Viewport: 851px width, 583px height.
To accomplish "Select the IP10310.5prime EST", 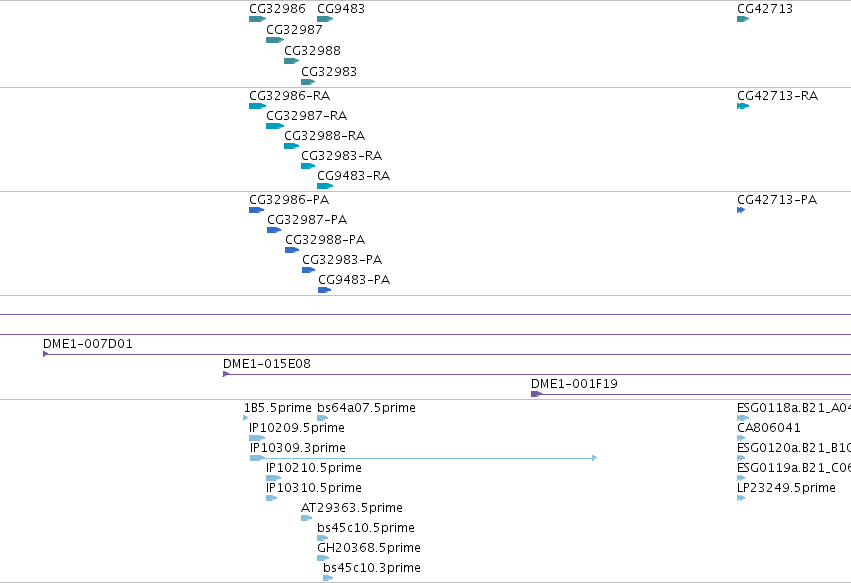I will 271,498.
